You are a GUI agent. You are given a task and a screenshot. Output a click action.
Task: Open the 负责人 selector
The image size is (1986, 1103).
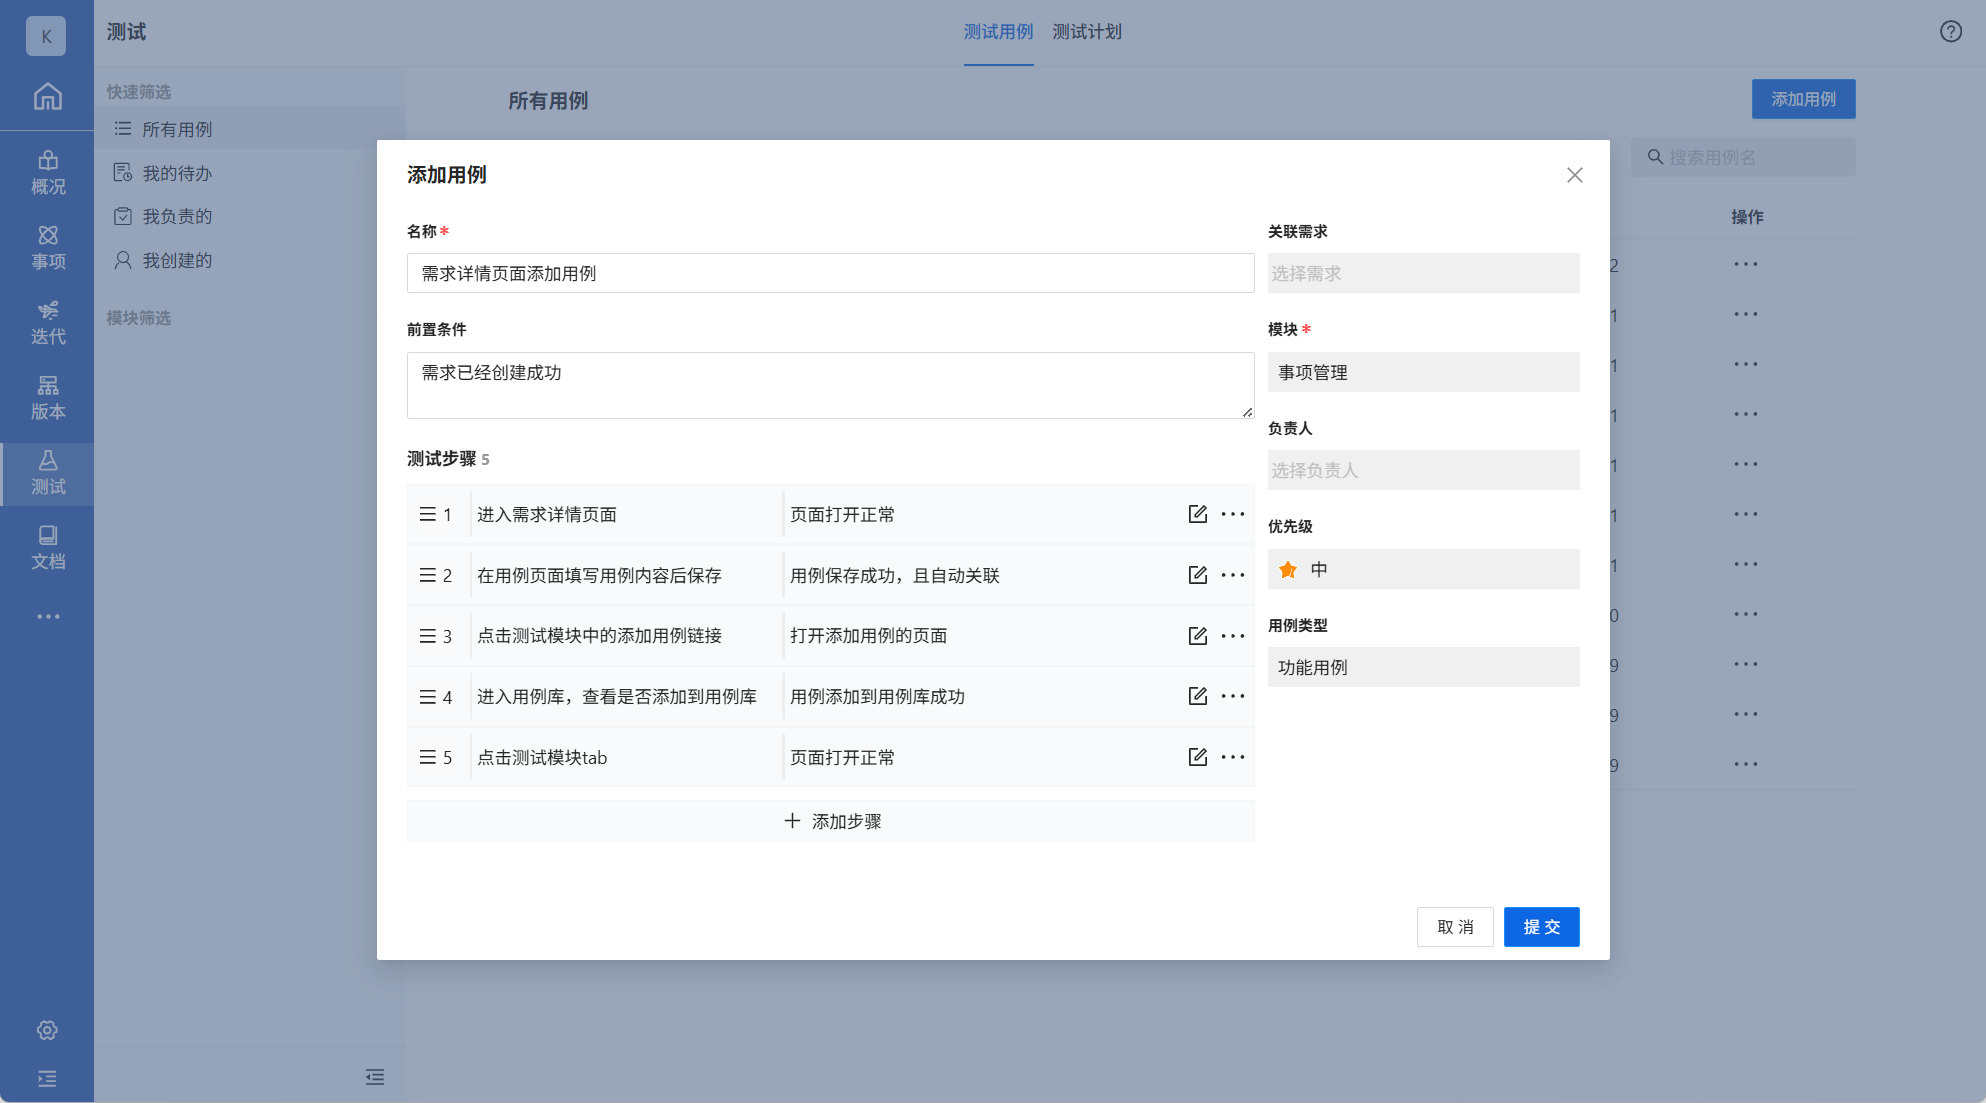tap(1423, 470)
